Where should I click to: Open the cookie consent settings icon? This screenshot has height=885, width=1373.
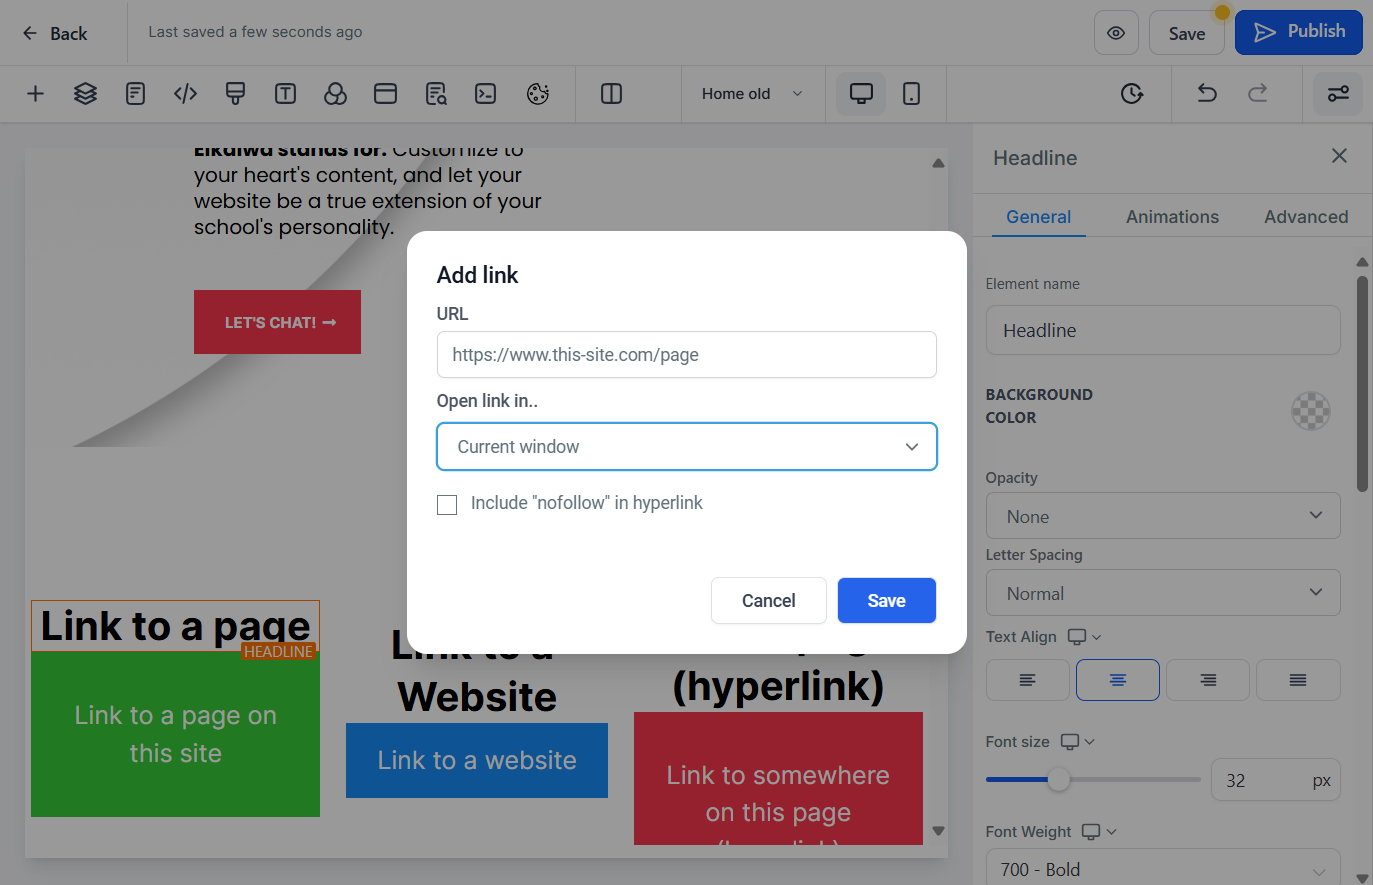pos(538,94)
